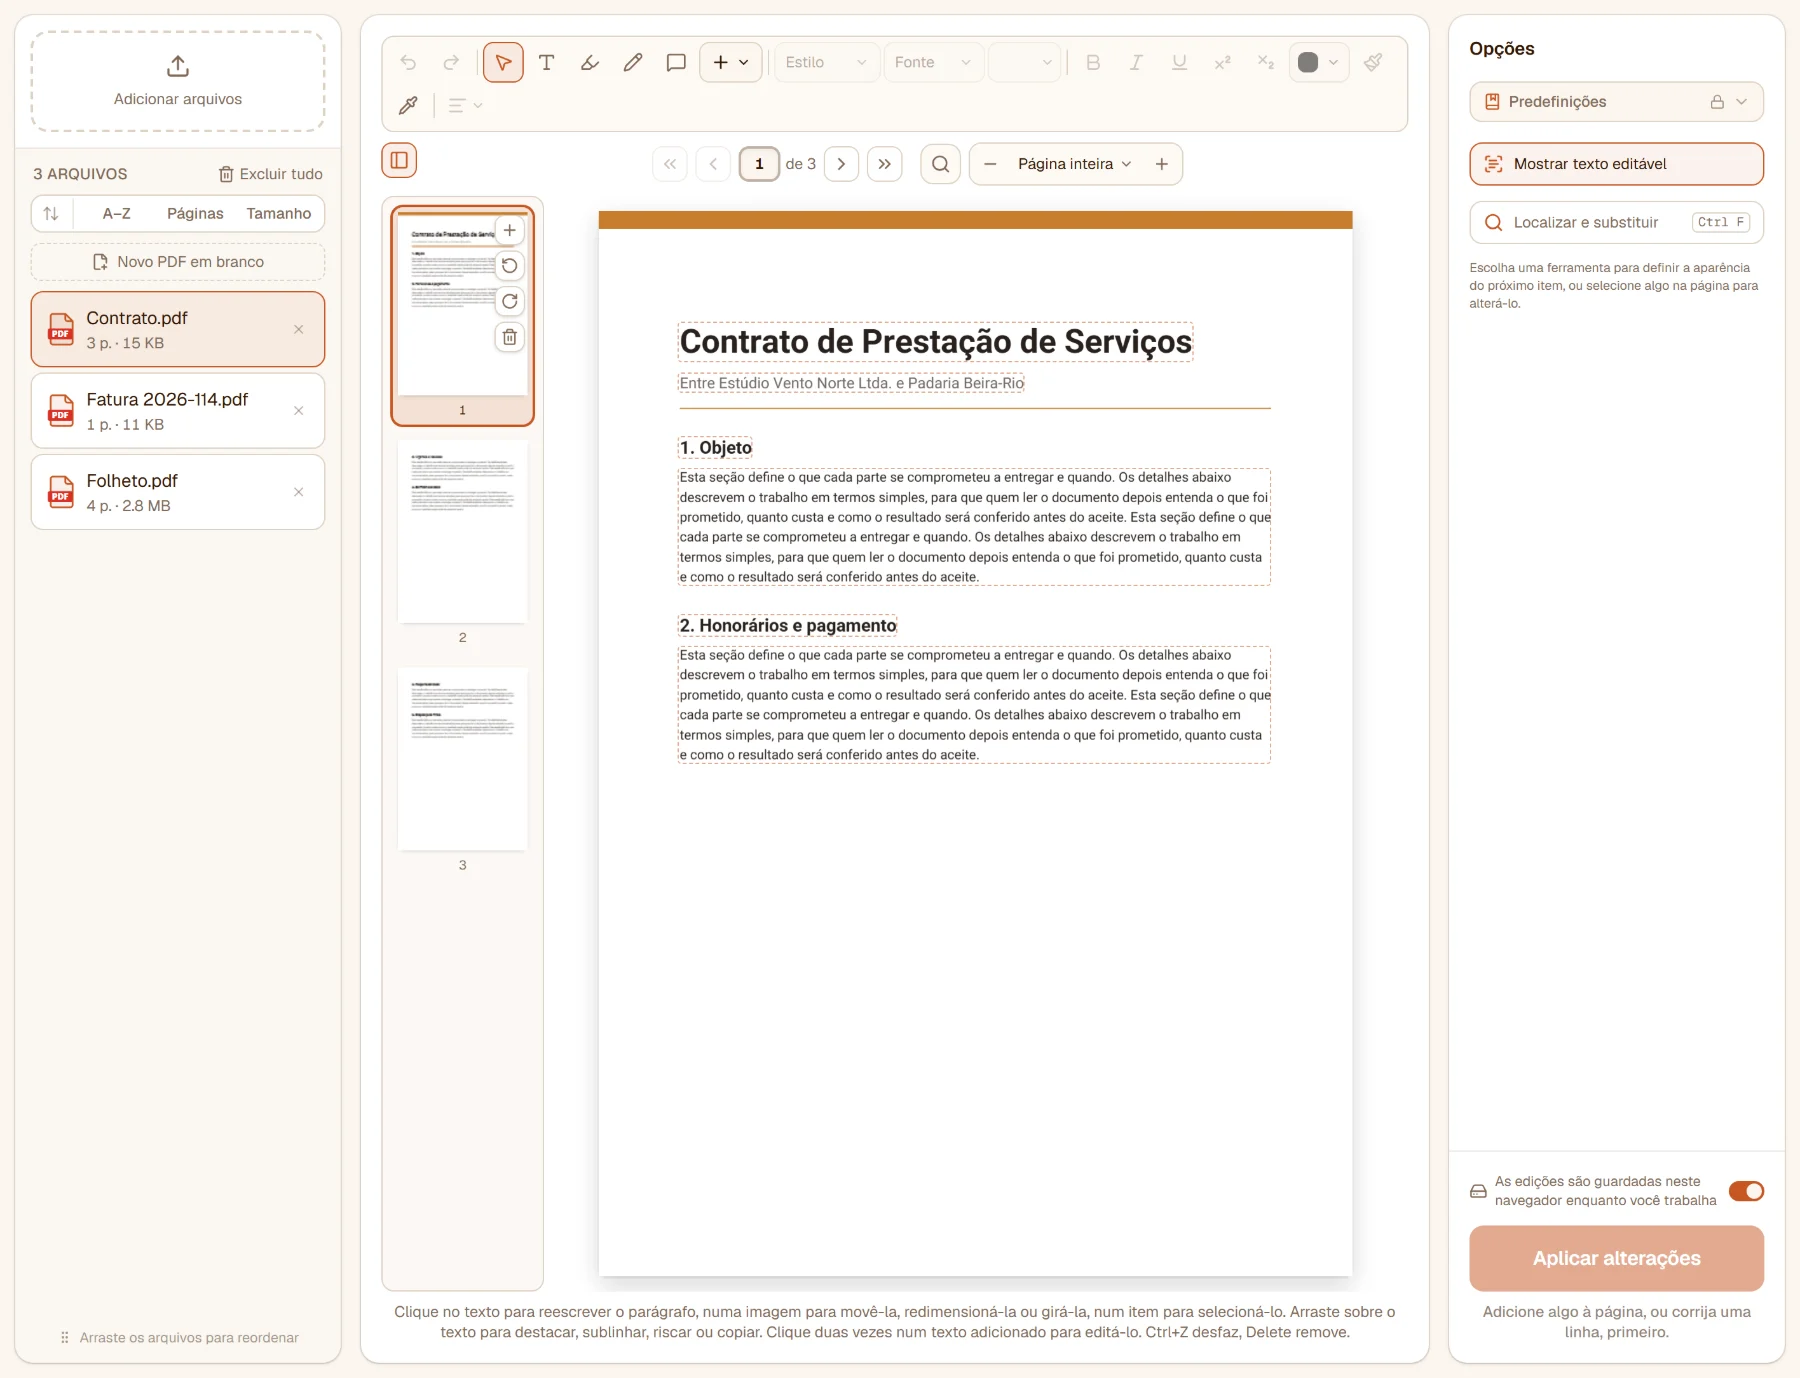Sort files by Páginas
This screenshot has height=1378, width=1800.
point(195,214)
